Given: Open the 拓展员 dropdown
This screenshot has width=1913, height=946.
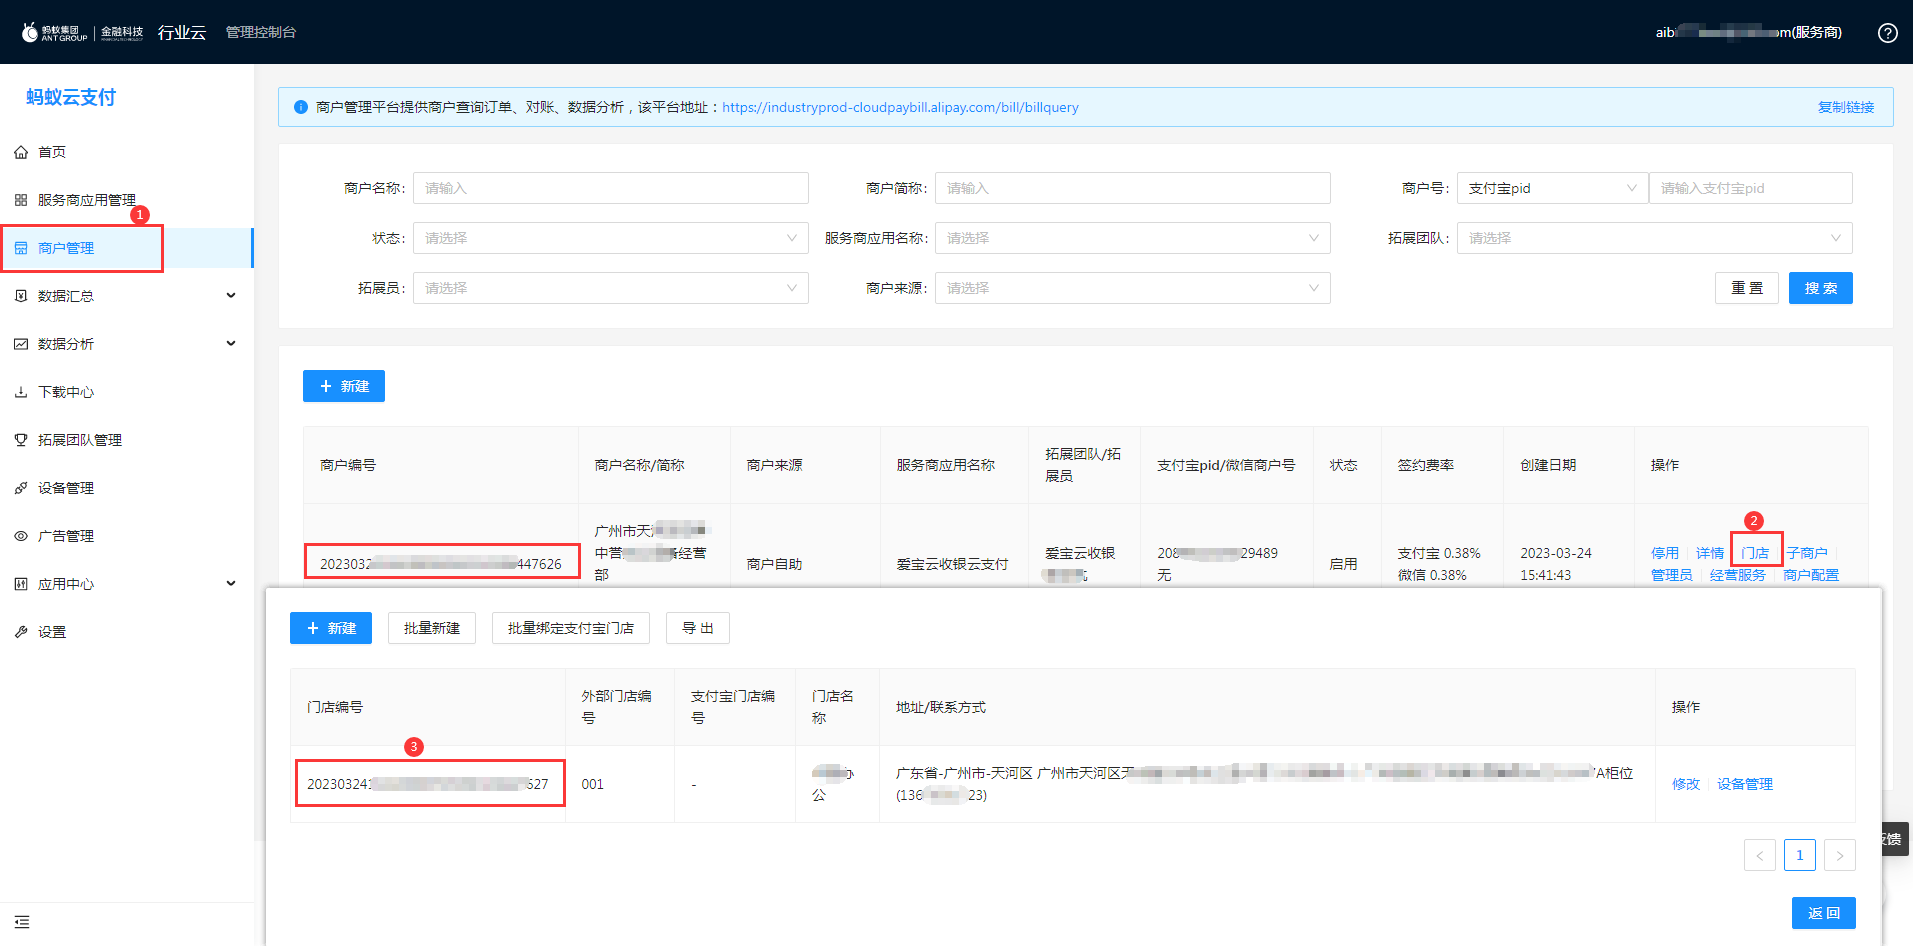Looking at the screenshot, I should (611, 288).
